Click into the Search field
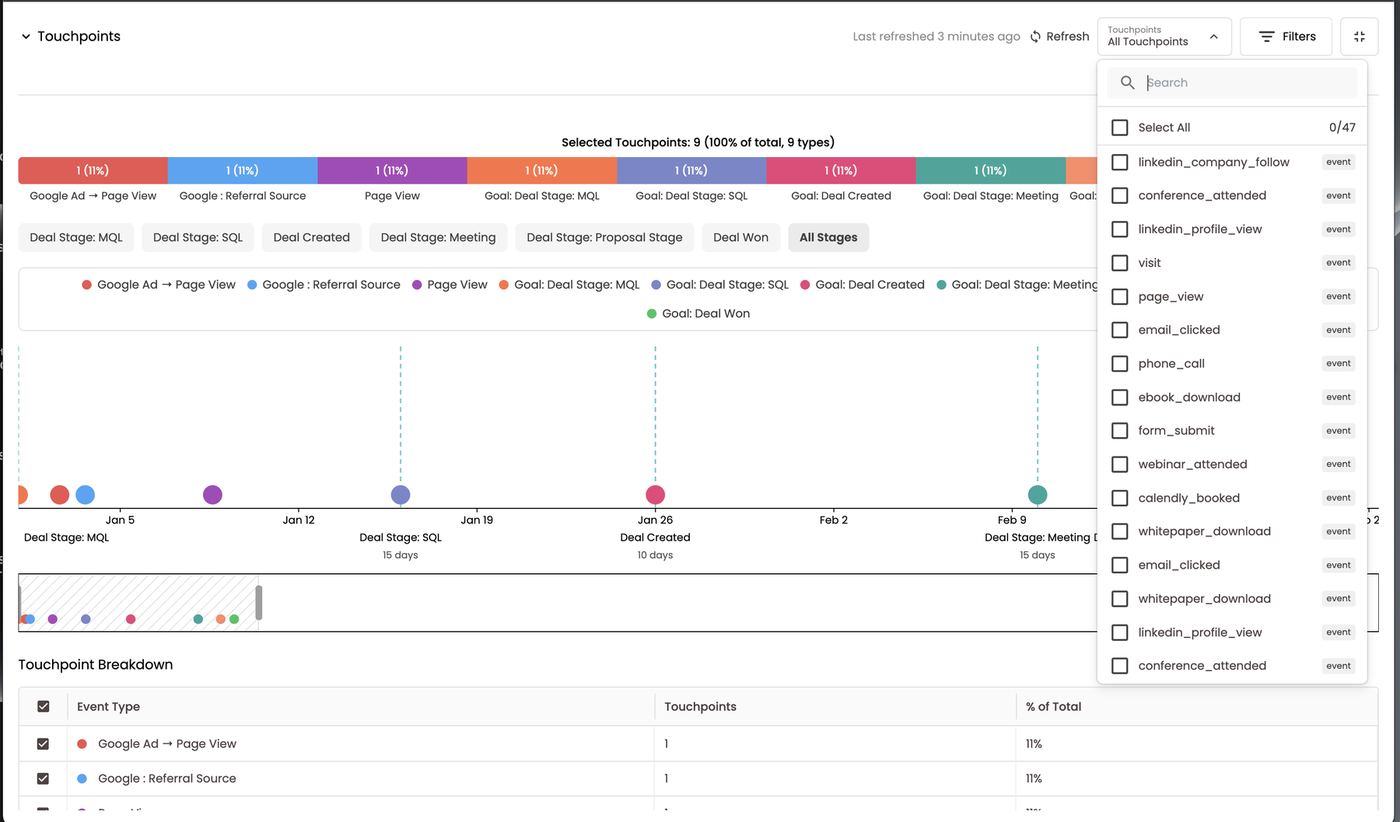The width and height of the screenshot is (1400, 822). pyautogui.click(x=1232, y=83)
